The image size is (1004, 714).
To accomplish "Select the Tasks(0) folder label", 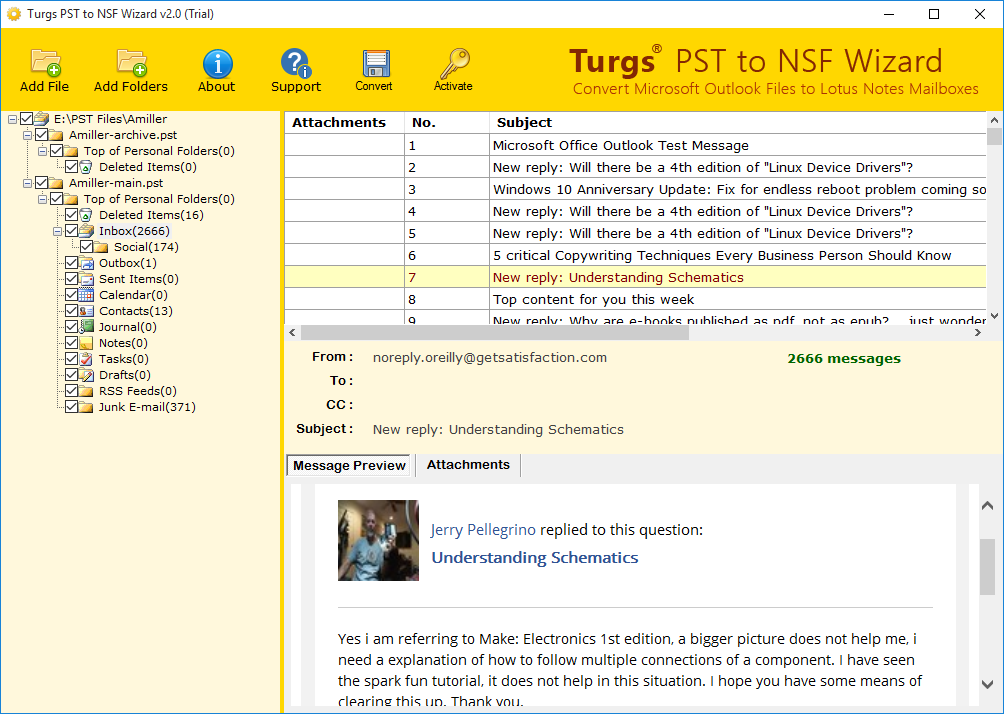I will pyautogui.click(x=124, y=359).
